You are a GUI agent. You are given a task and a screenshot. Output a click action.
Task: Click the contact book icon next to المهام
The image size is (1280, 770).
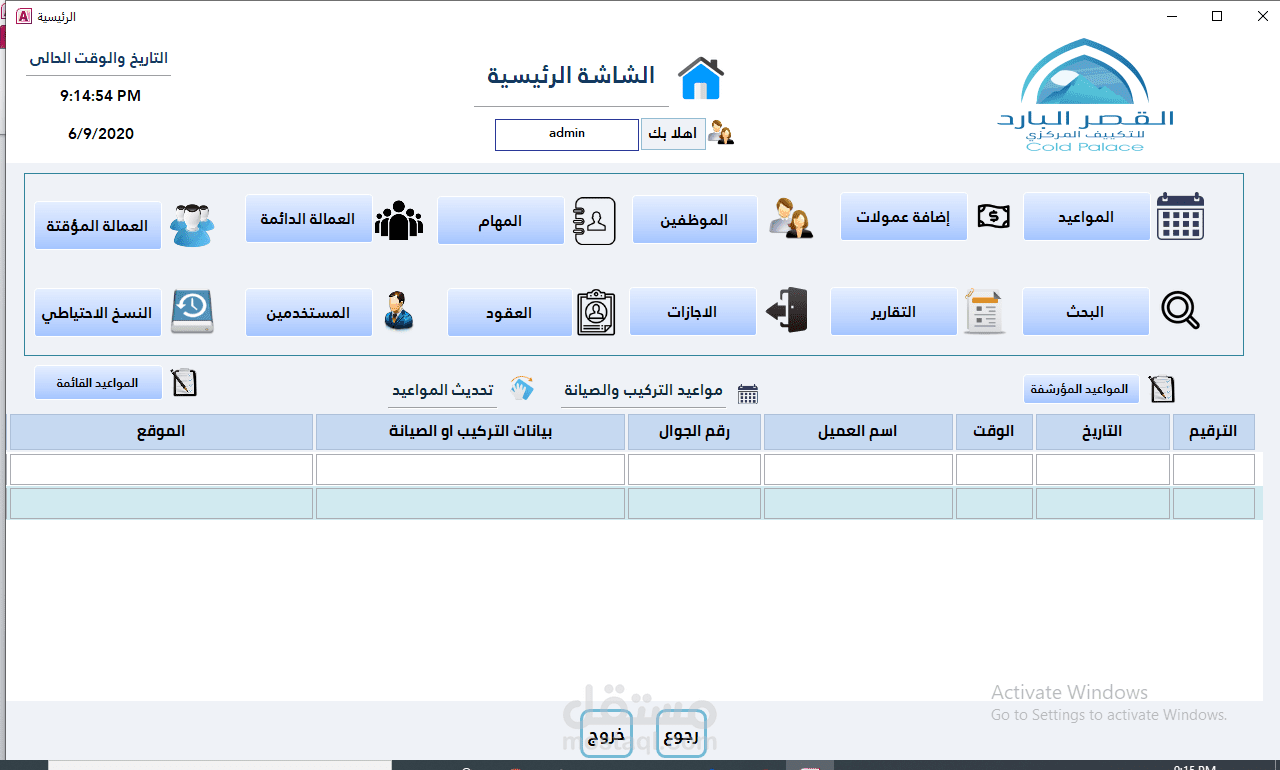pyautogui.click(x=594, y=221)
